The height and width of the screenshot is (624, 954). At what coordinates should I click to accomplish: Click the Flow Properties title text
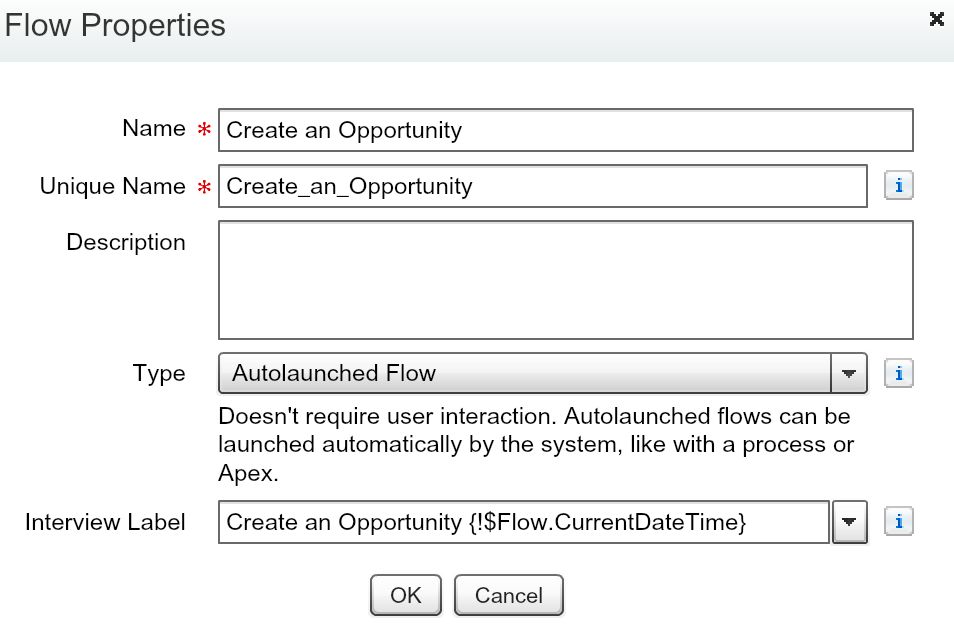click(x=115, y=26)
